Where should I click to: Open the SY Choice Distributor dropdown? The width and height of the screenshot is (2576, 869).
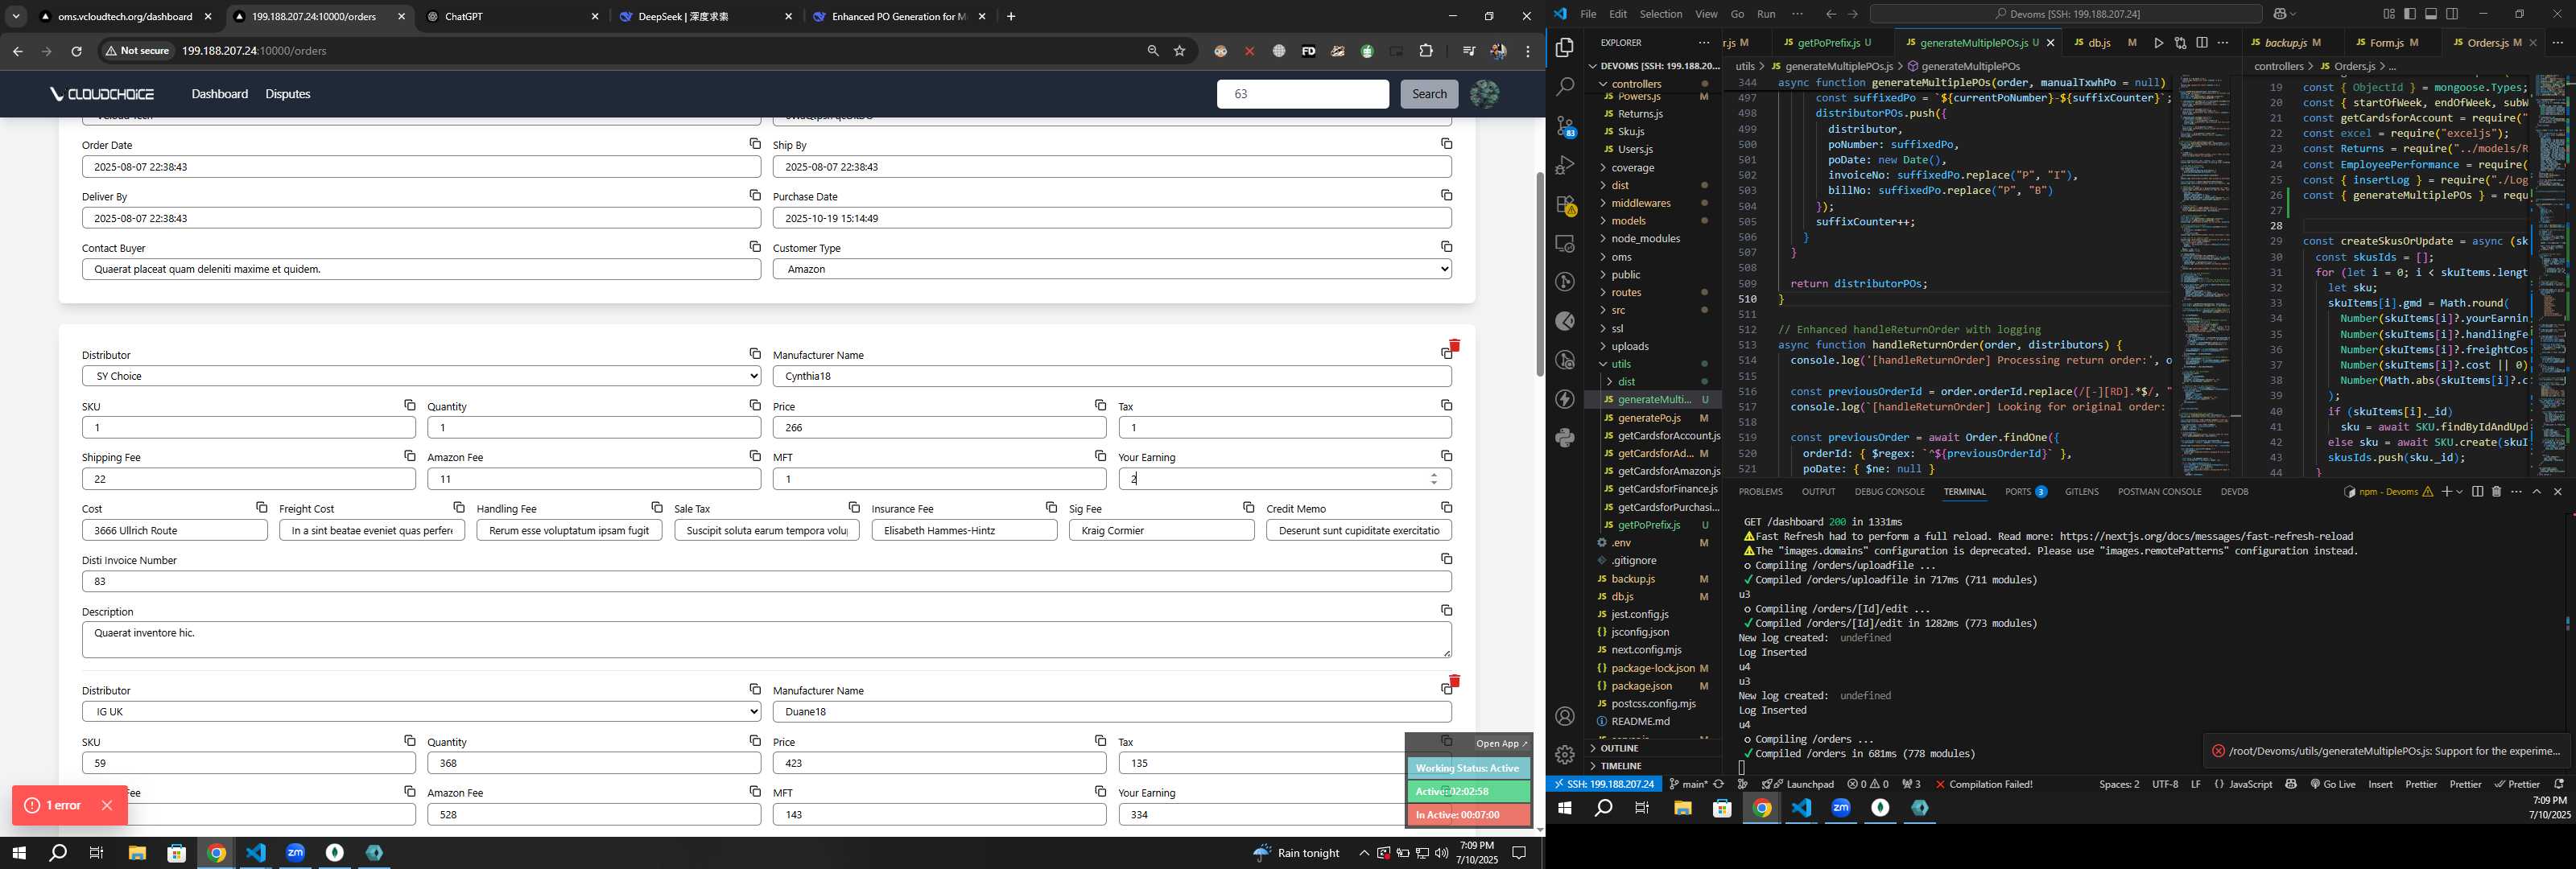coord(421,376)
